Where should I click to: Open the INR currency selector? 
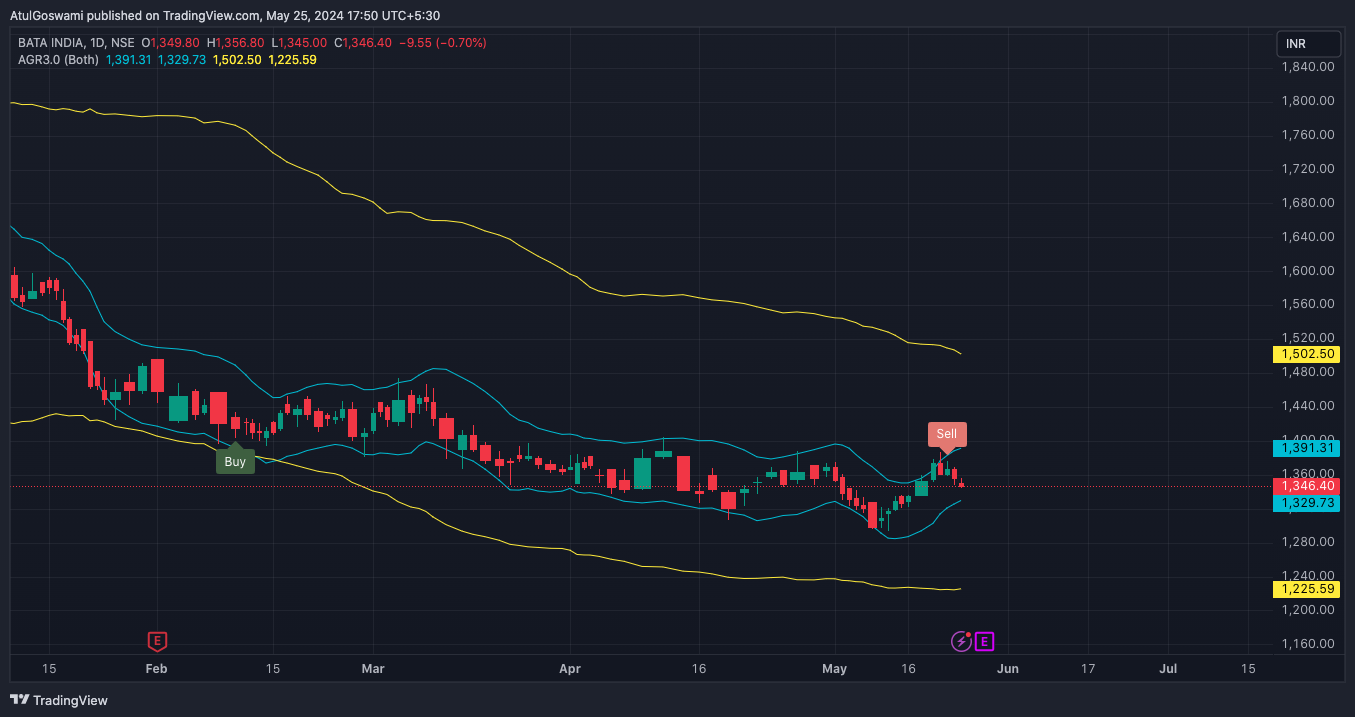tap(1309, 44)
